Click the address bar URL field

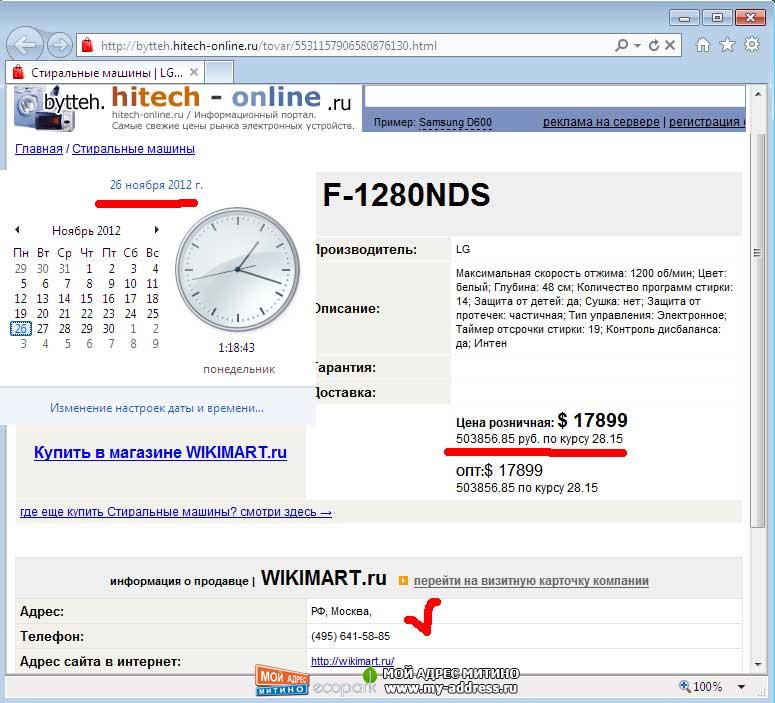pyautogui.click(x=350, y=45)
